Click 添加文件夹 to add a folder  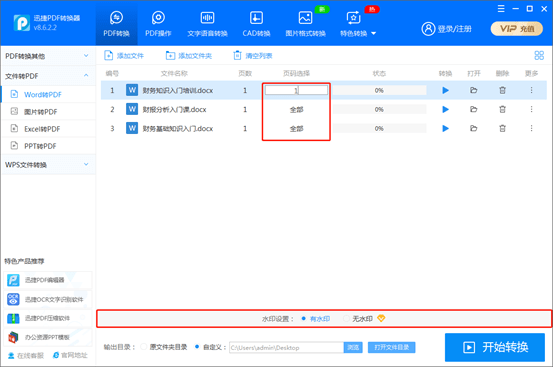[x=189, y=56]
